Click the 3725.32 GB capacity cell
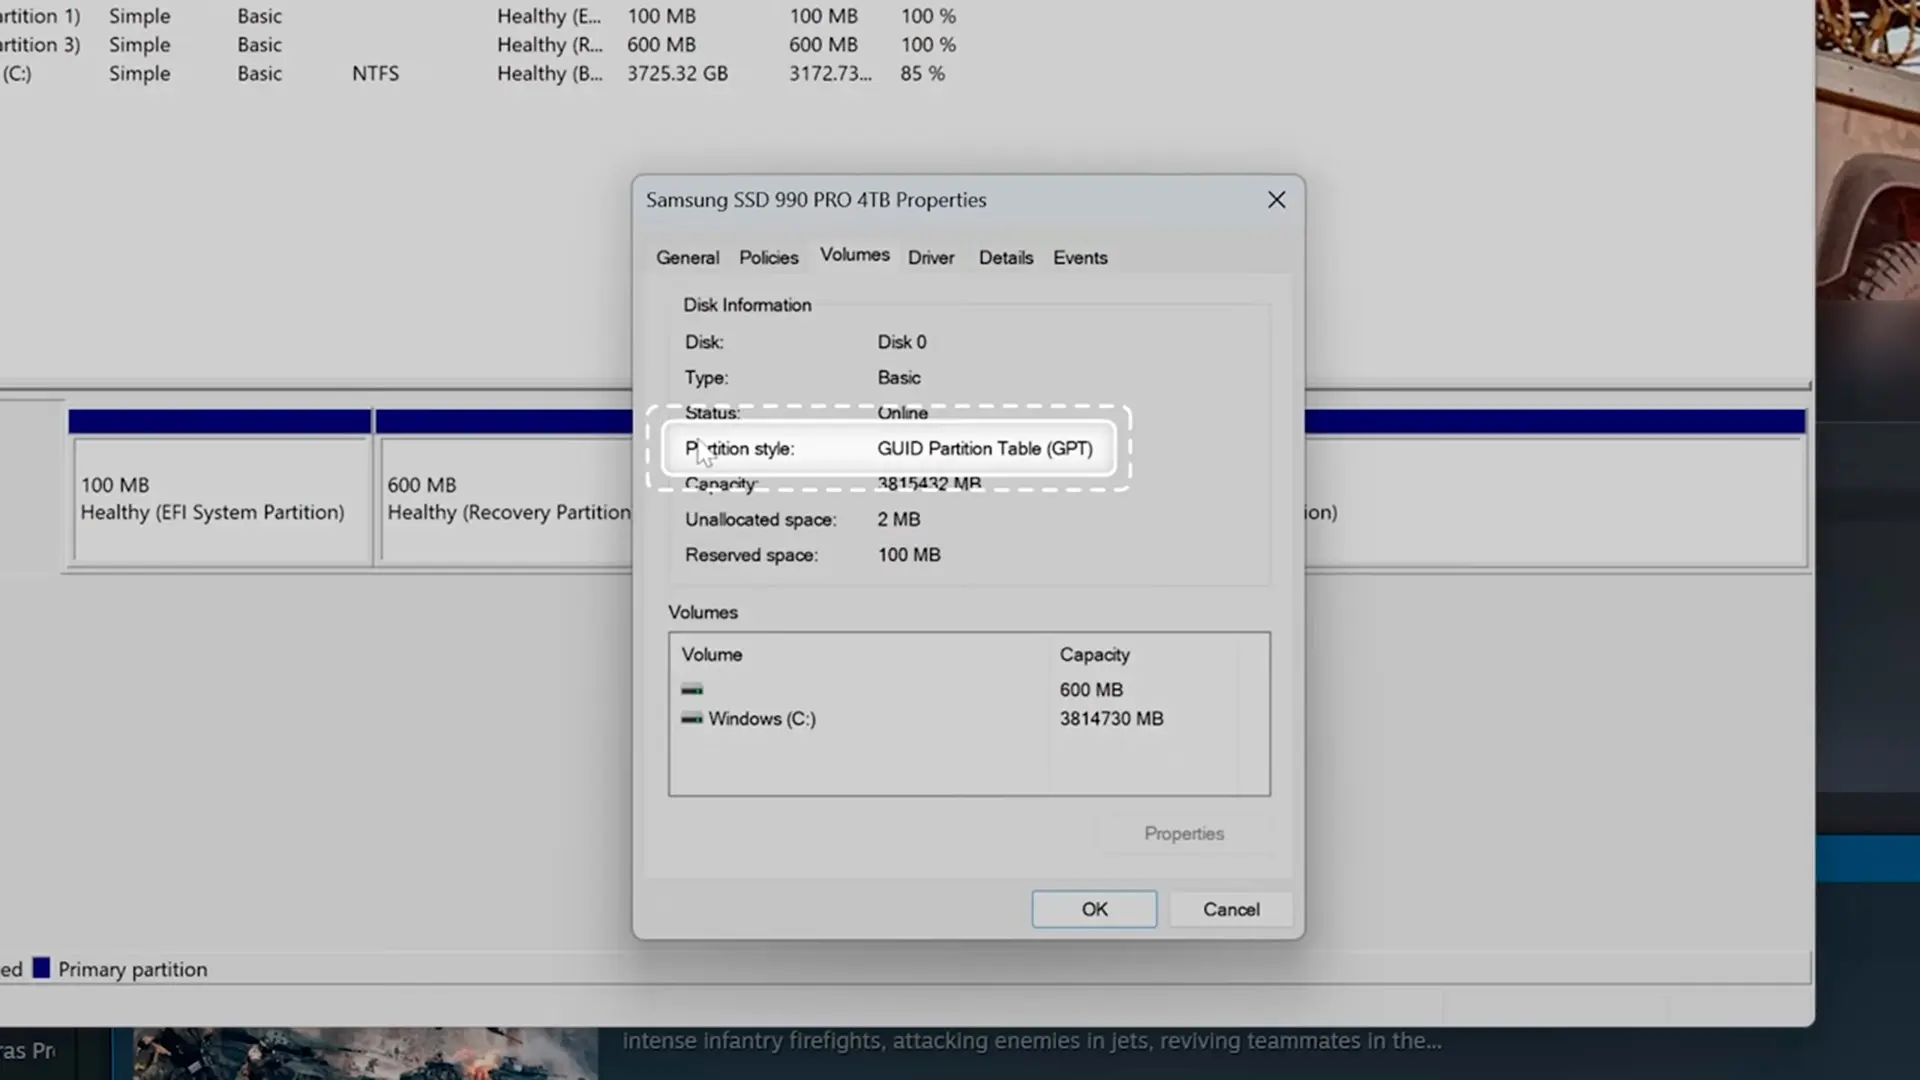1920x1080 pixels. [677, 74]
